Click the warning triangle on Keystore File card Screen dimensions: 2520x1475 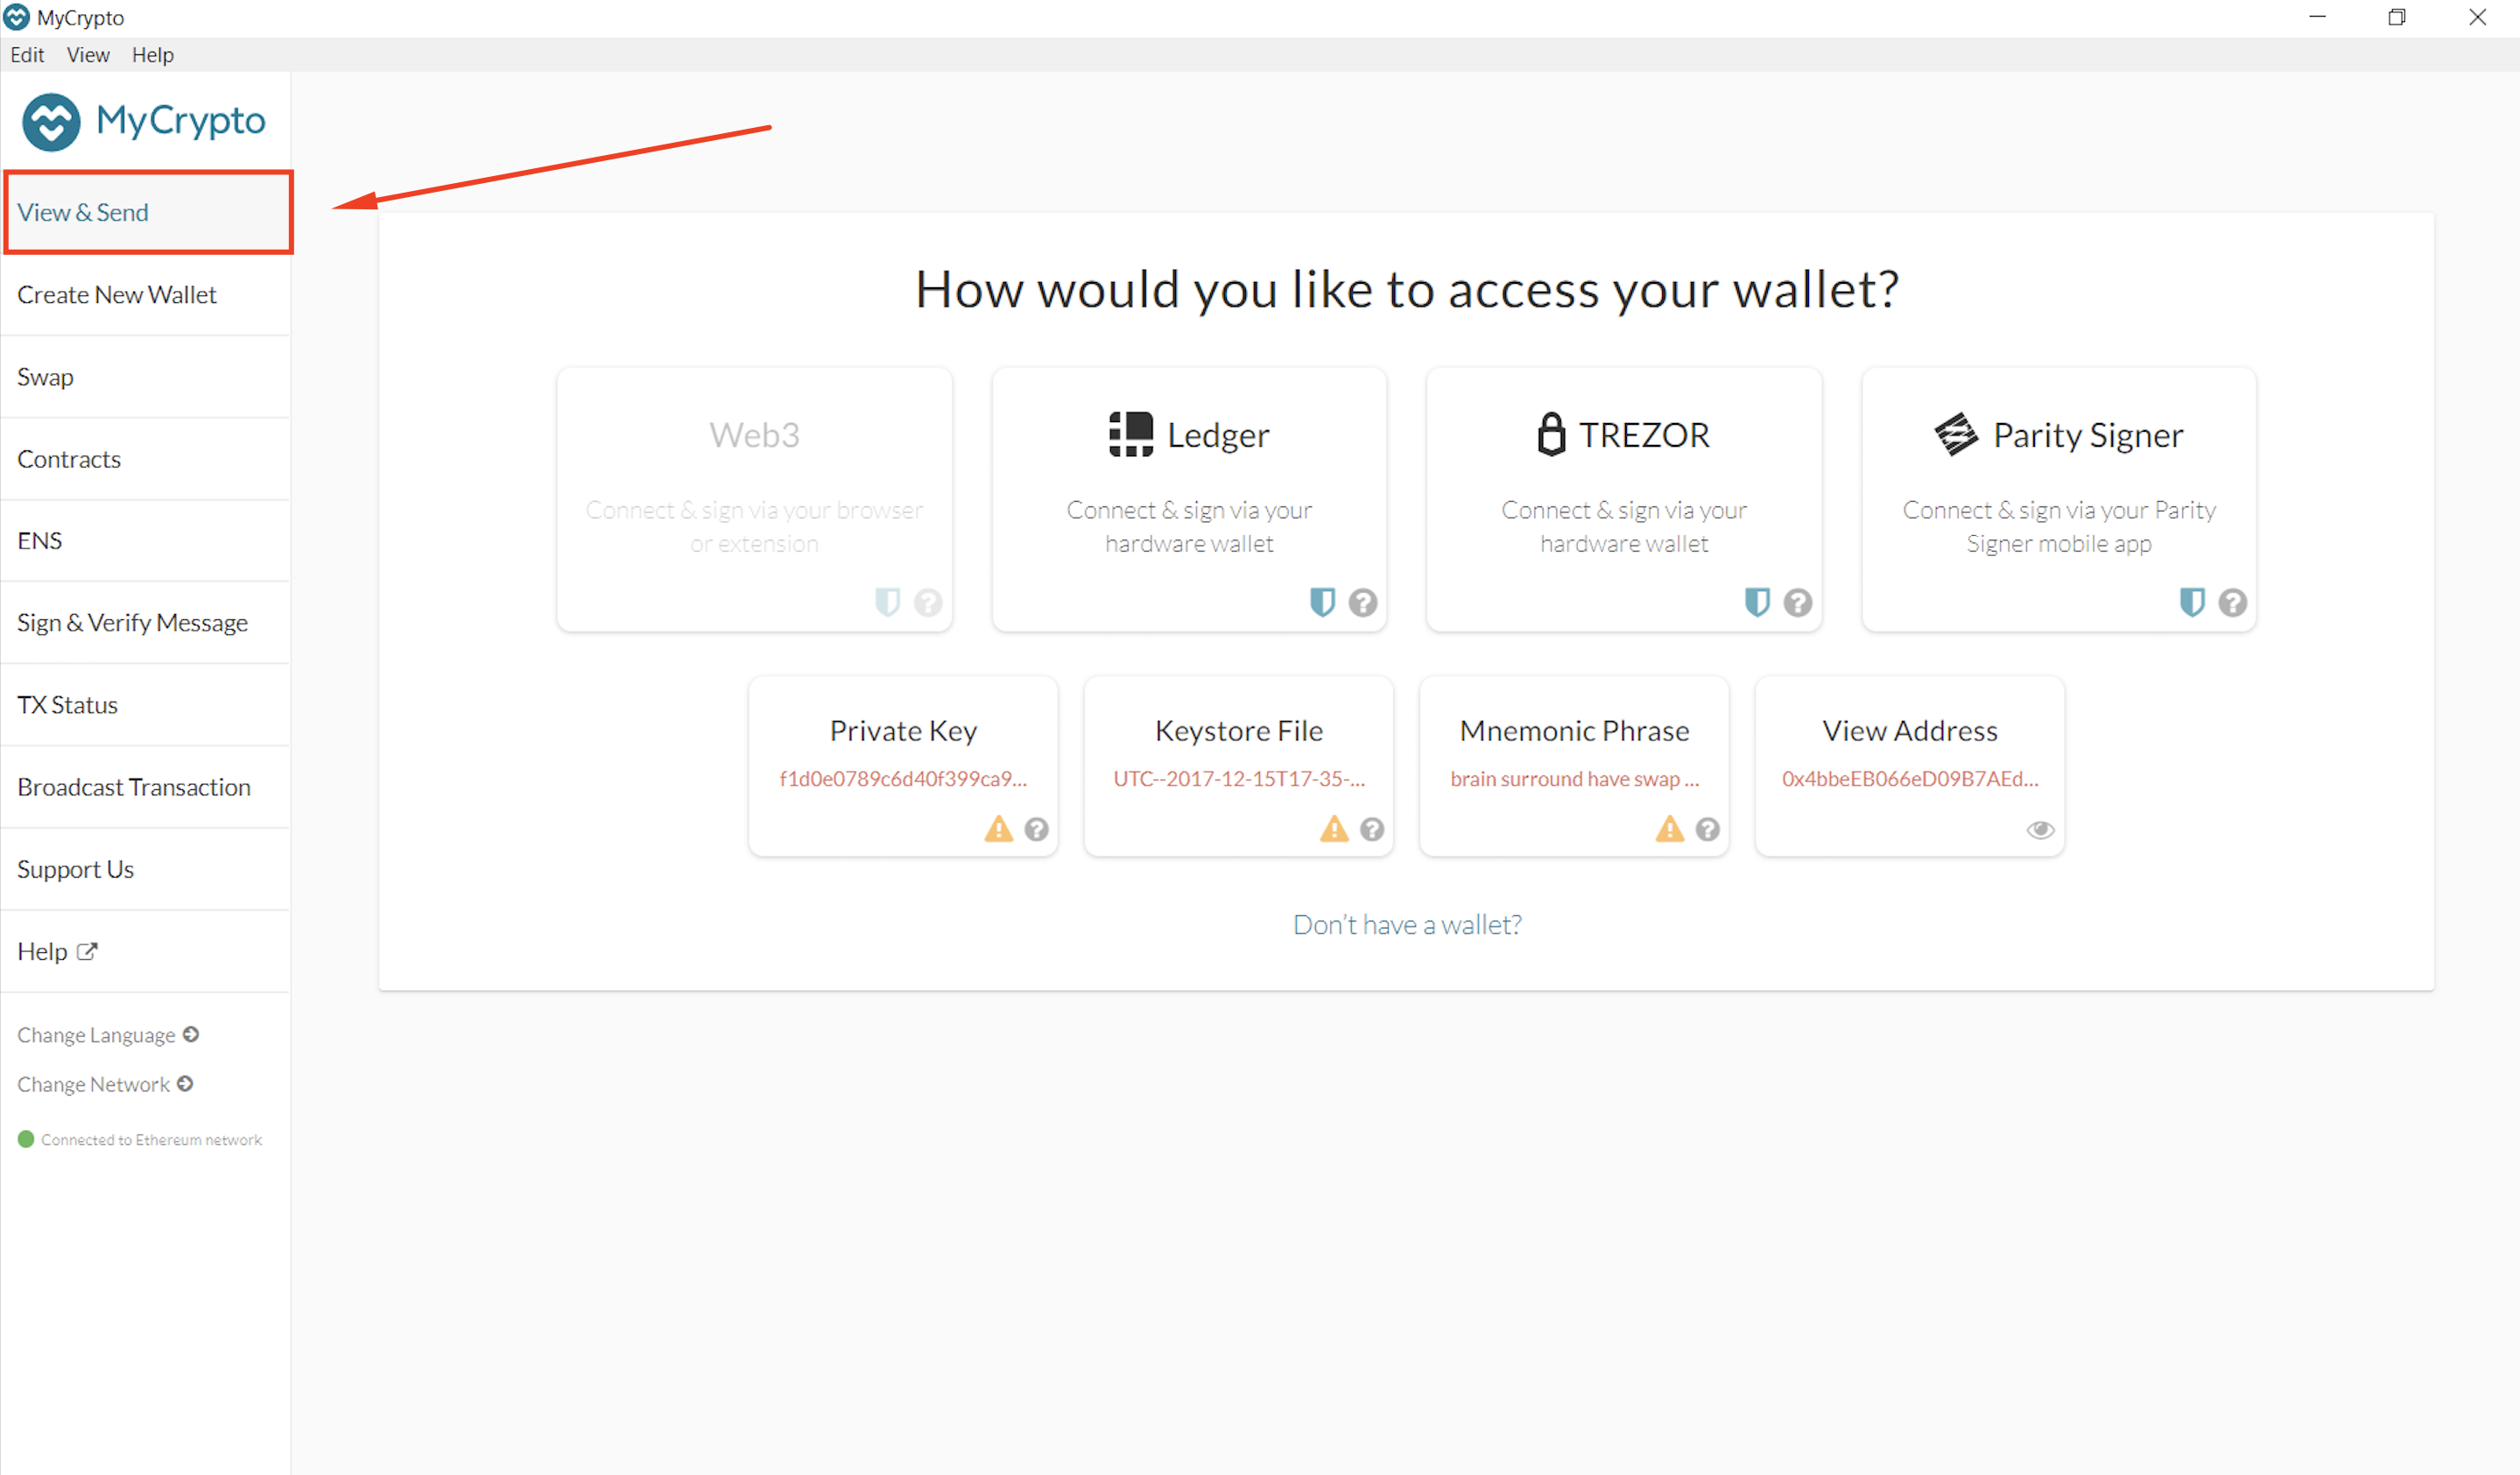(1334, 829)
